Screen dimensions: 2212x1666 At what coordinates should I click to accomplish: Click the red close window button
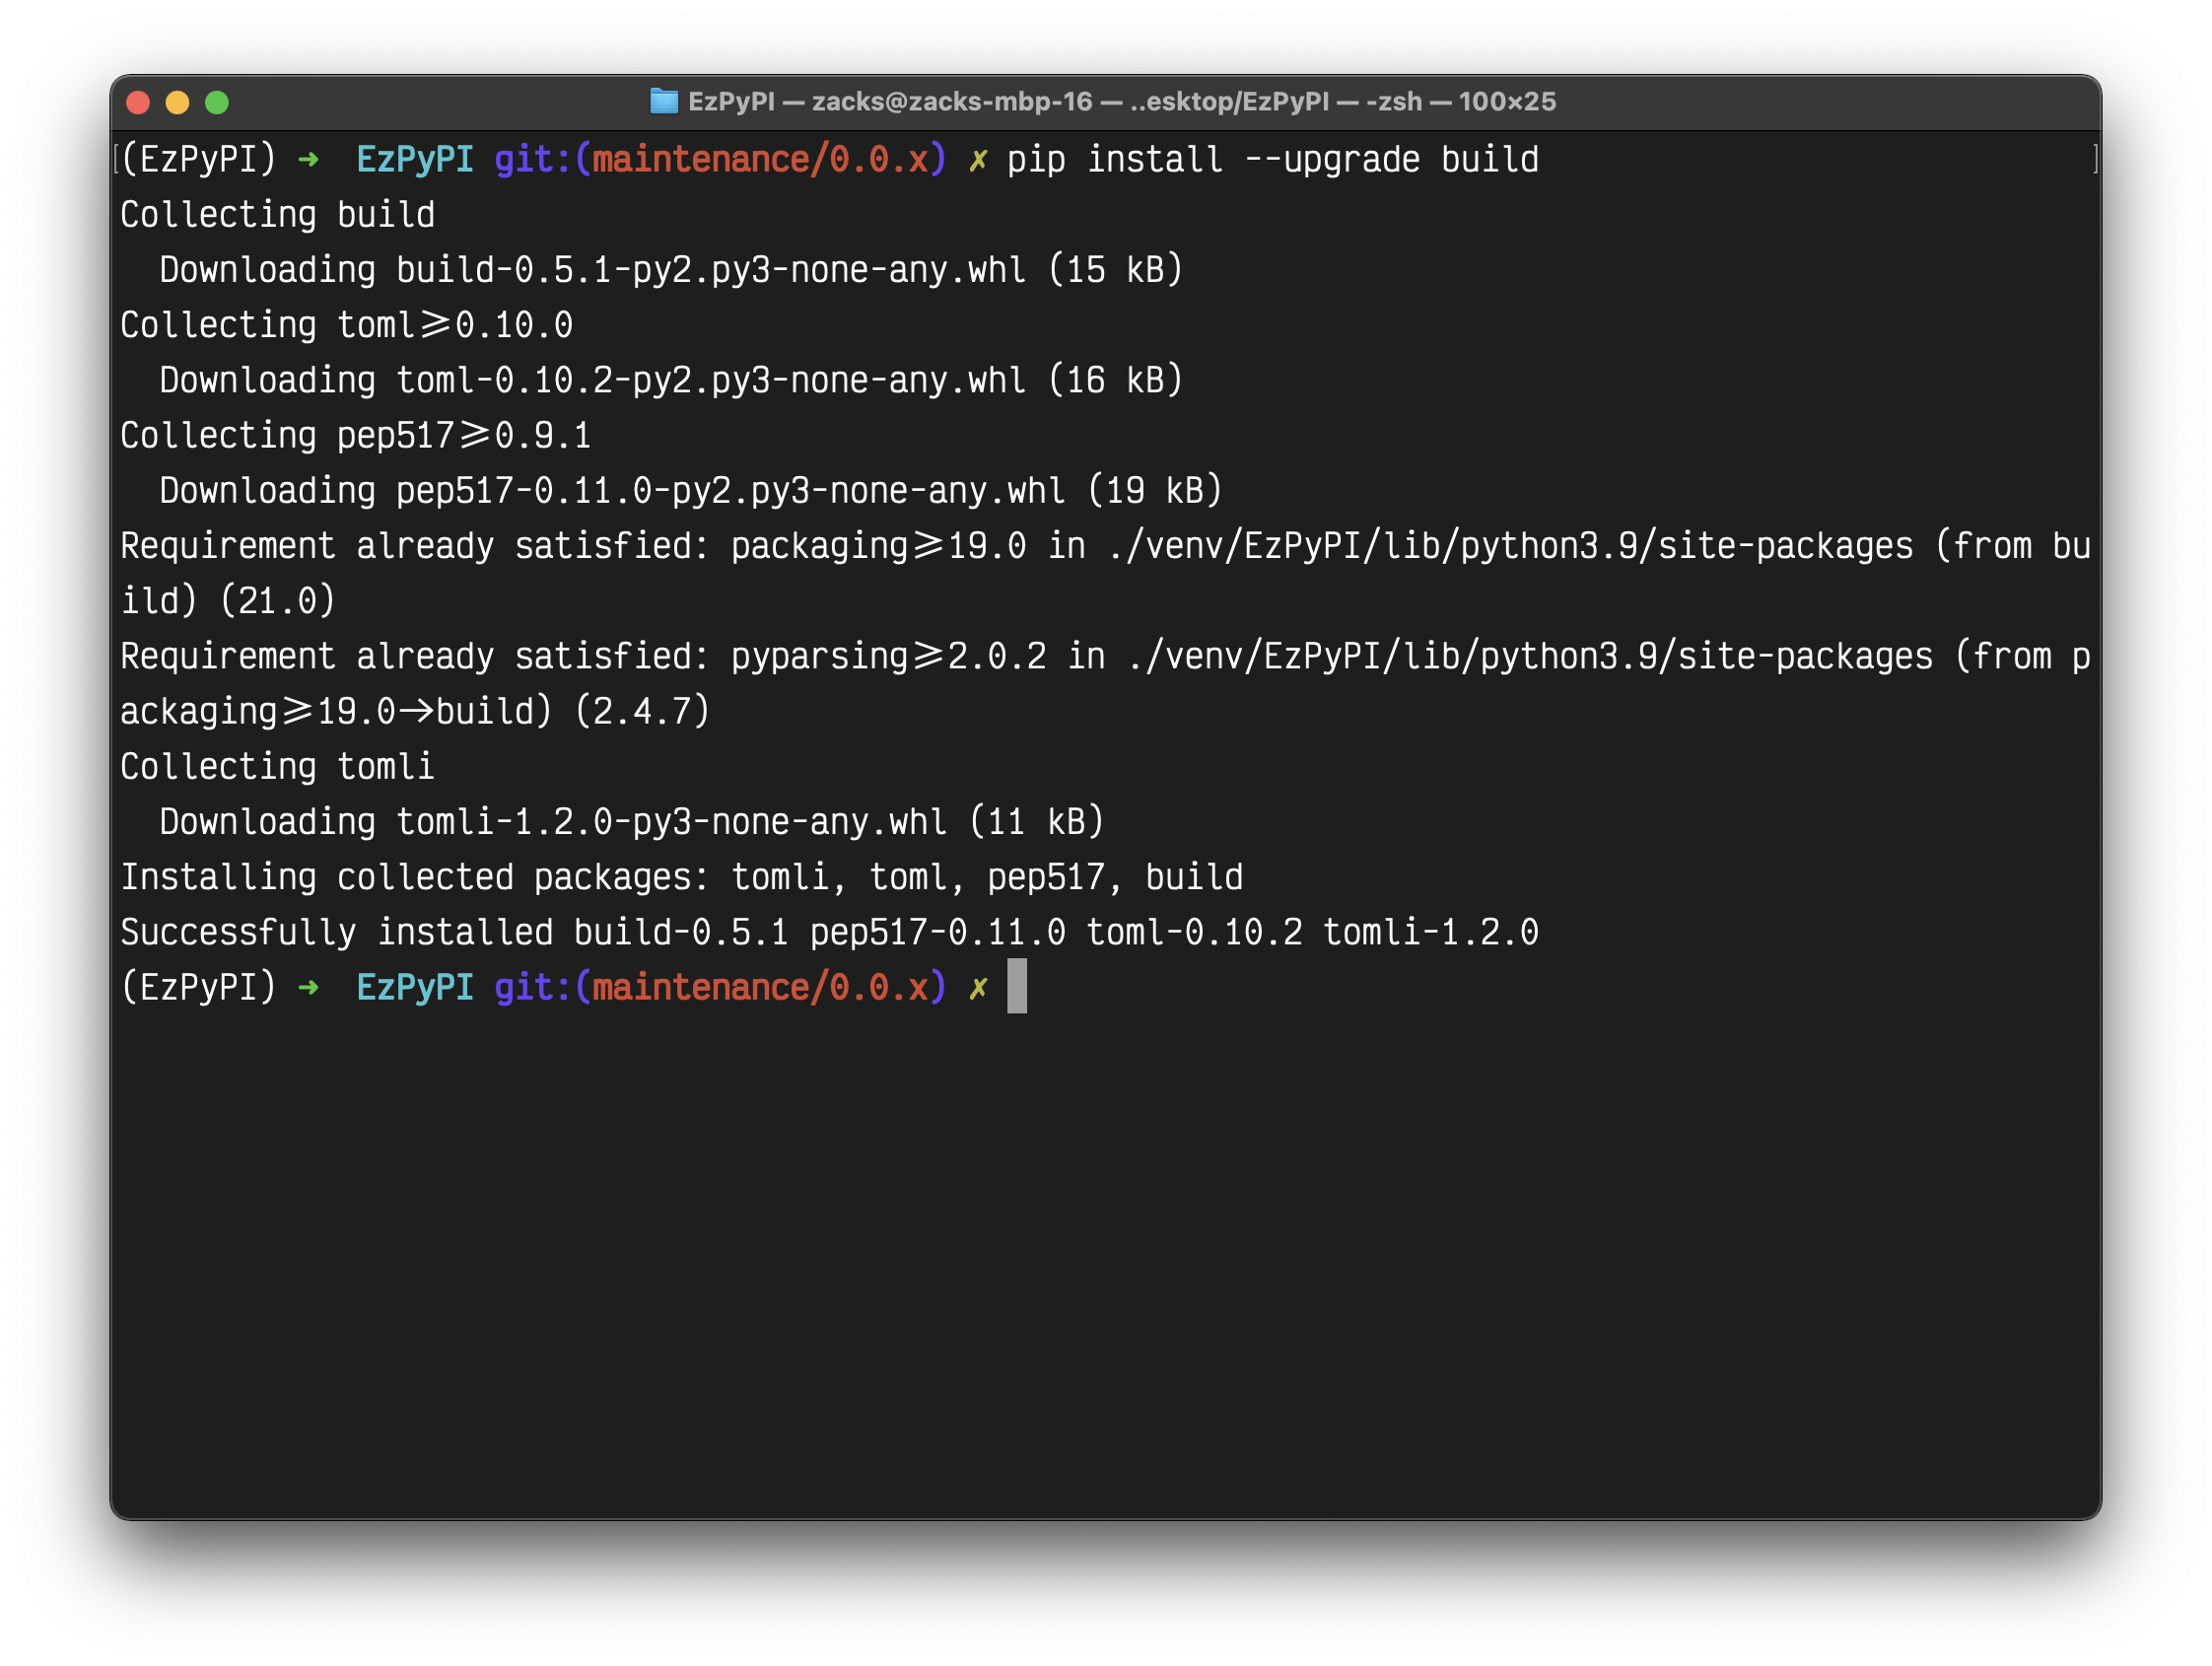click(x=138, y=102)
